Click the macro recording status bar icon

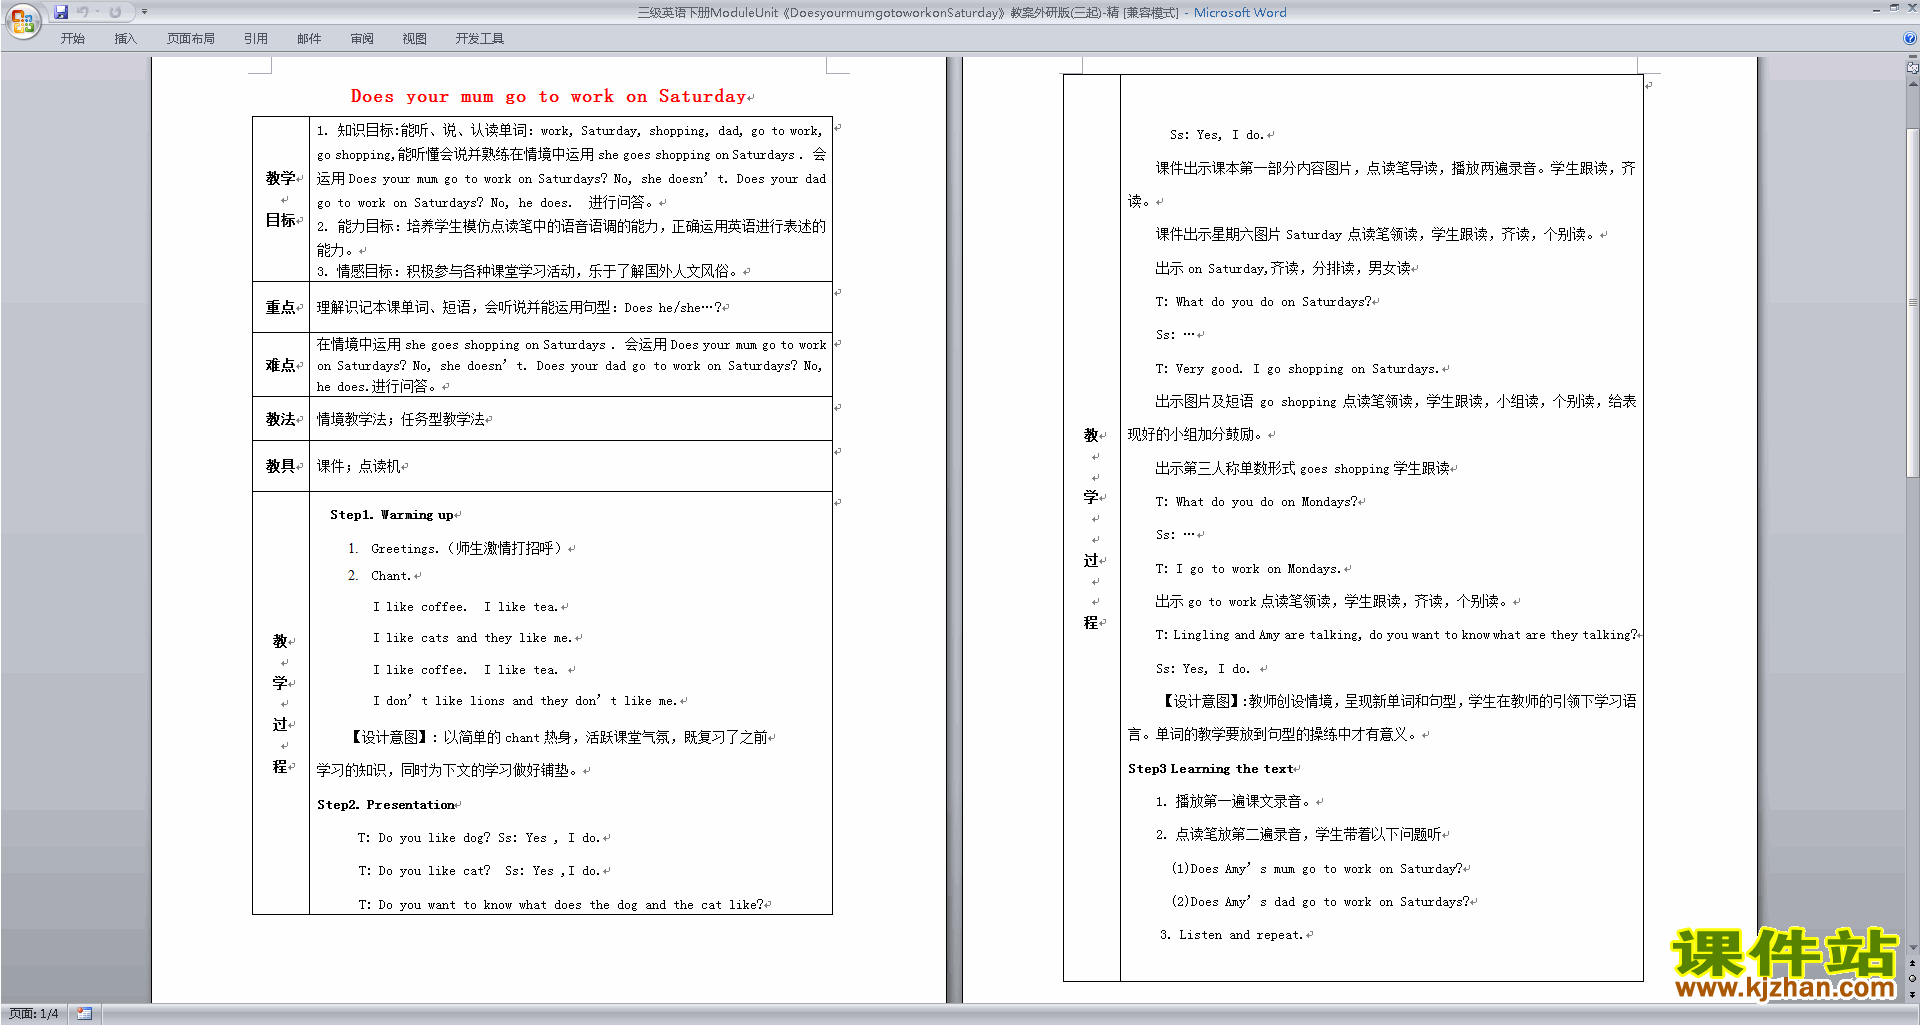pyautogui.click(x=85, y=1014)
